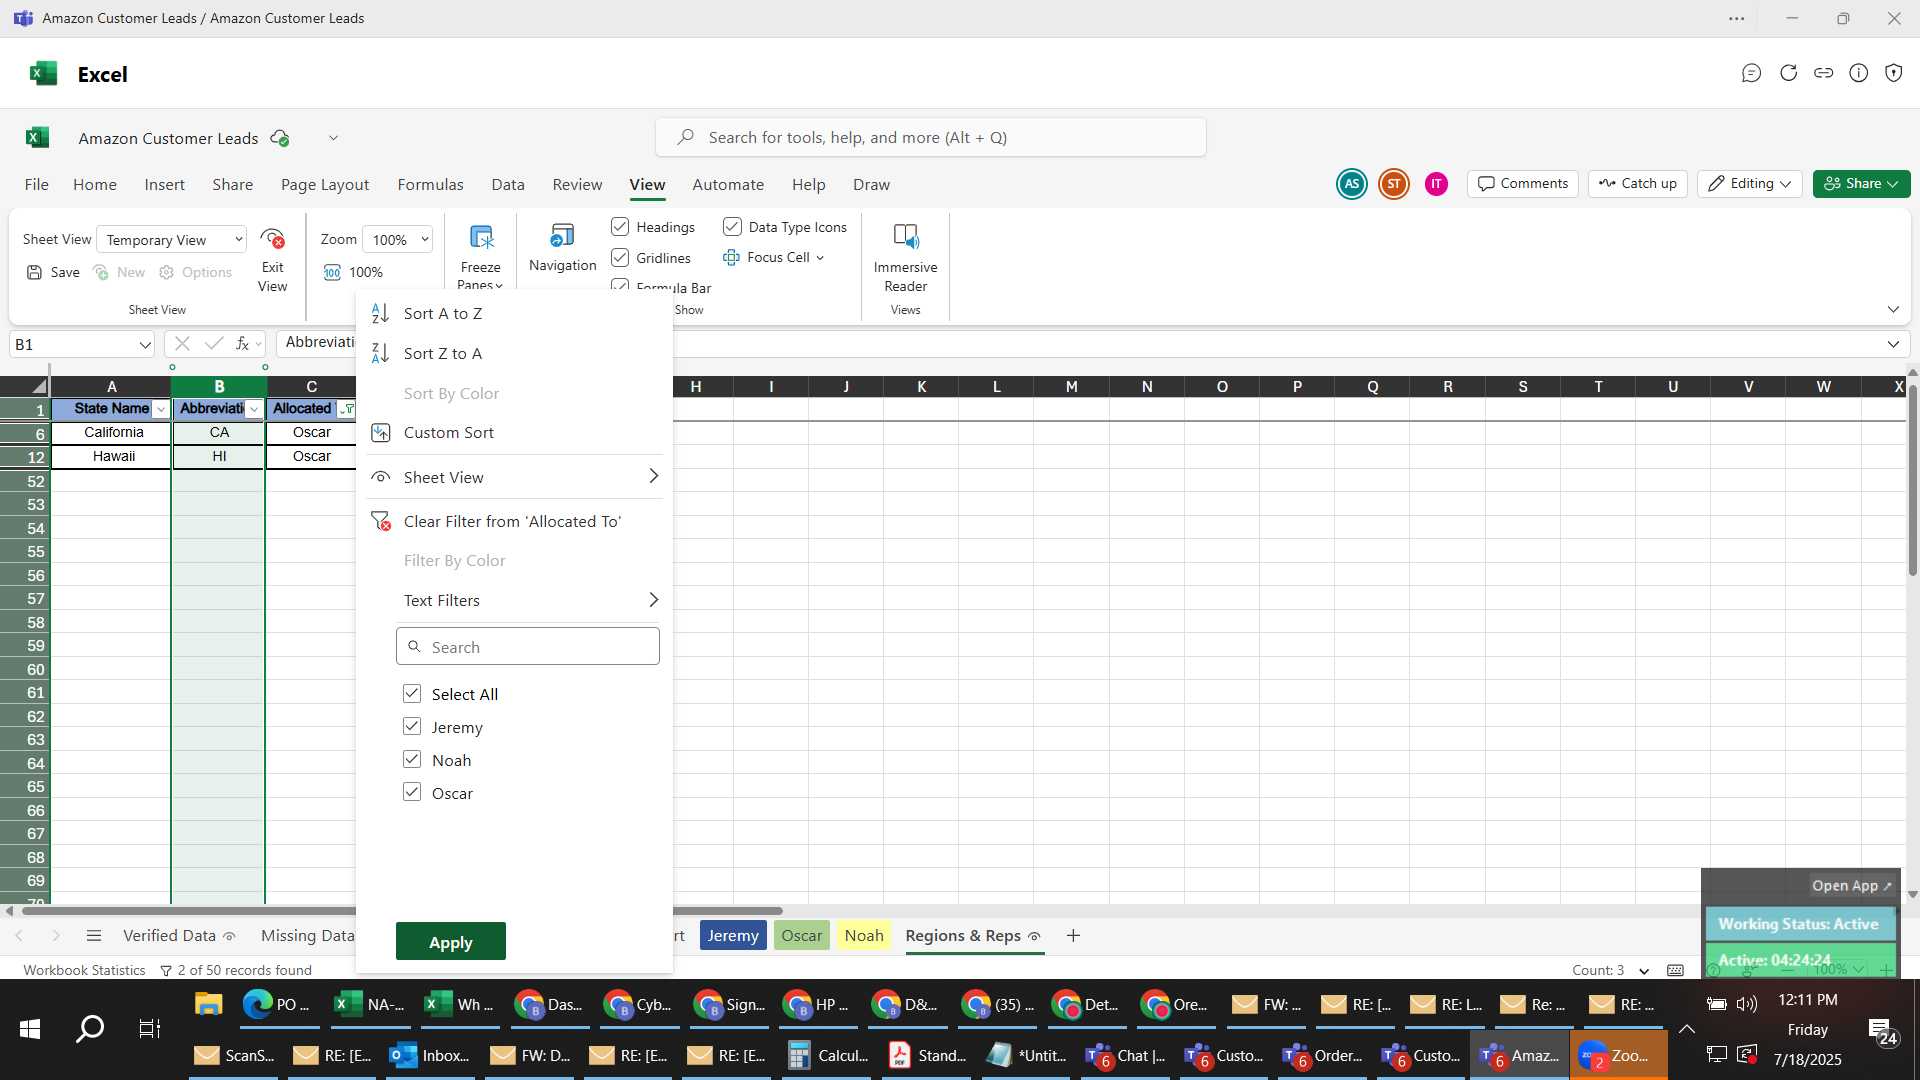Open State Name column filter dropdown
Screen dimensions: 1920x1080
point(161,409)
